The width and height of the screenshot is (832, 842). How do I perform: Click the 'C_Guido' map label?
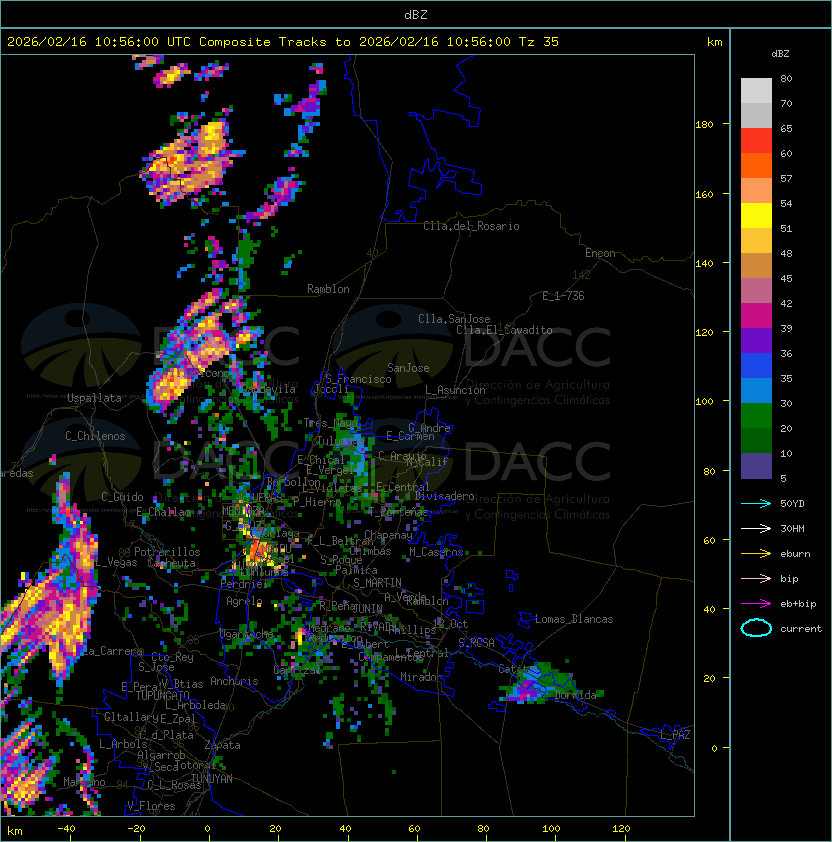(x=122, y=497)
